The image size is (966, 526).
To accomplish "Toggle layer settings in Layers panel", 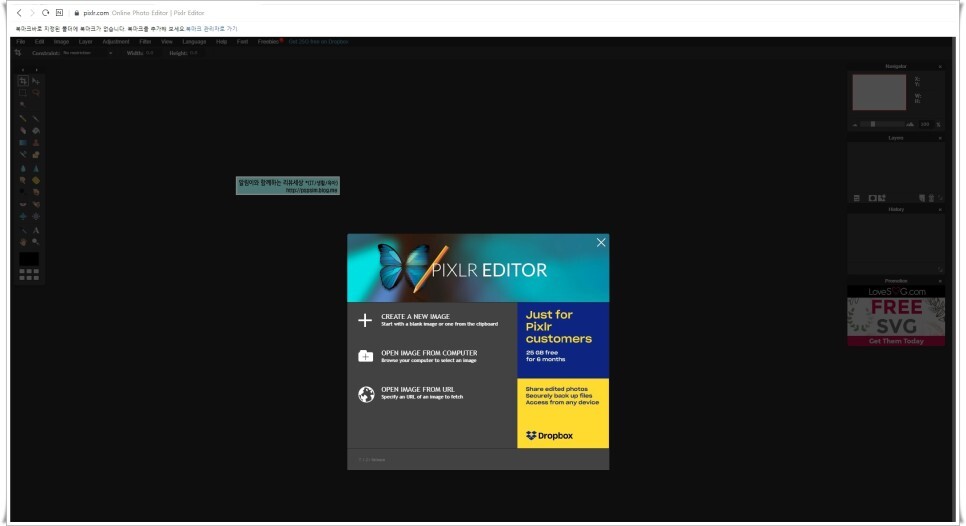I will coord(856,198).
